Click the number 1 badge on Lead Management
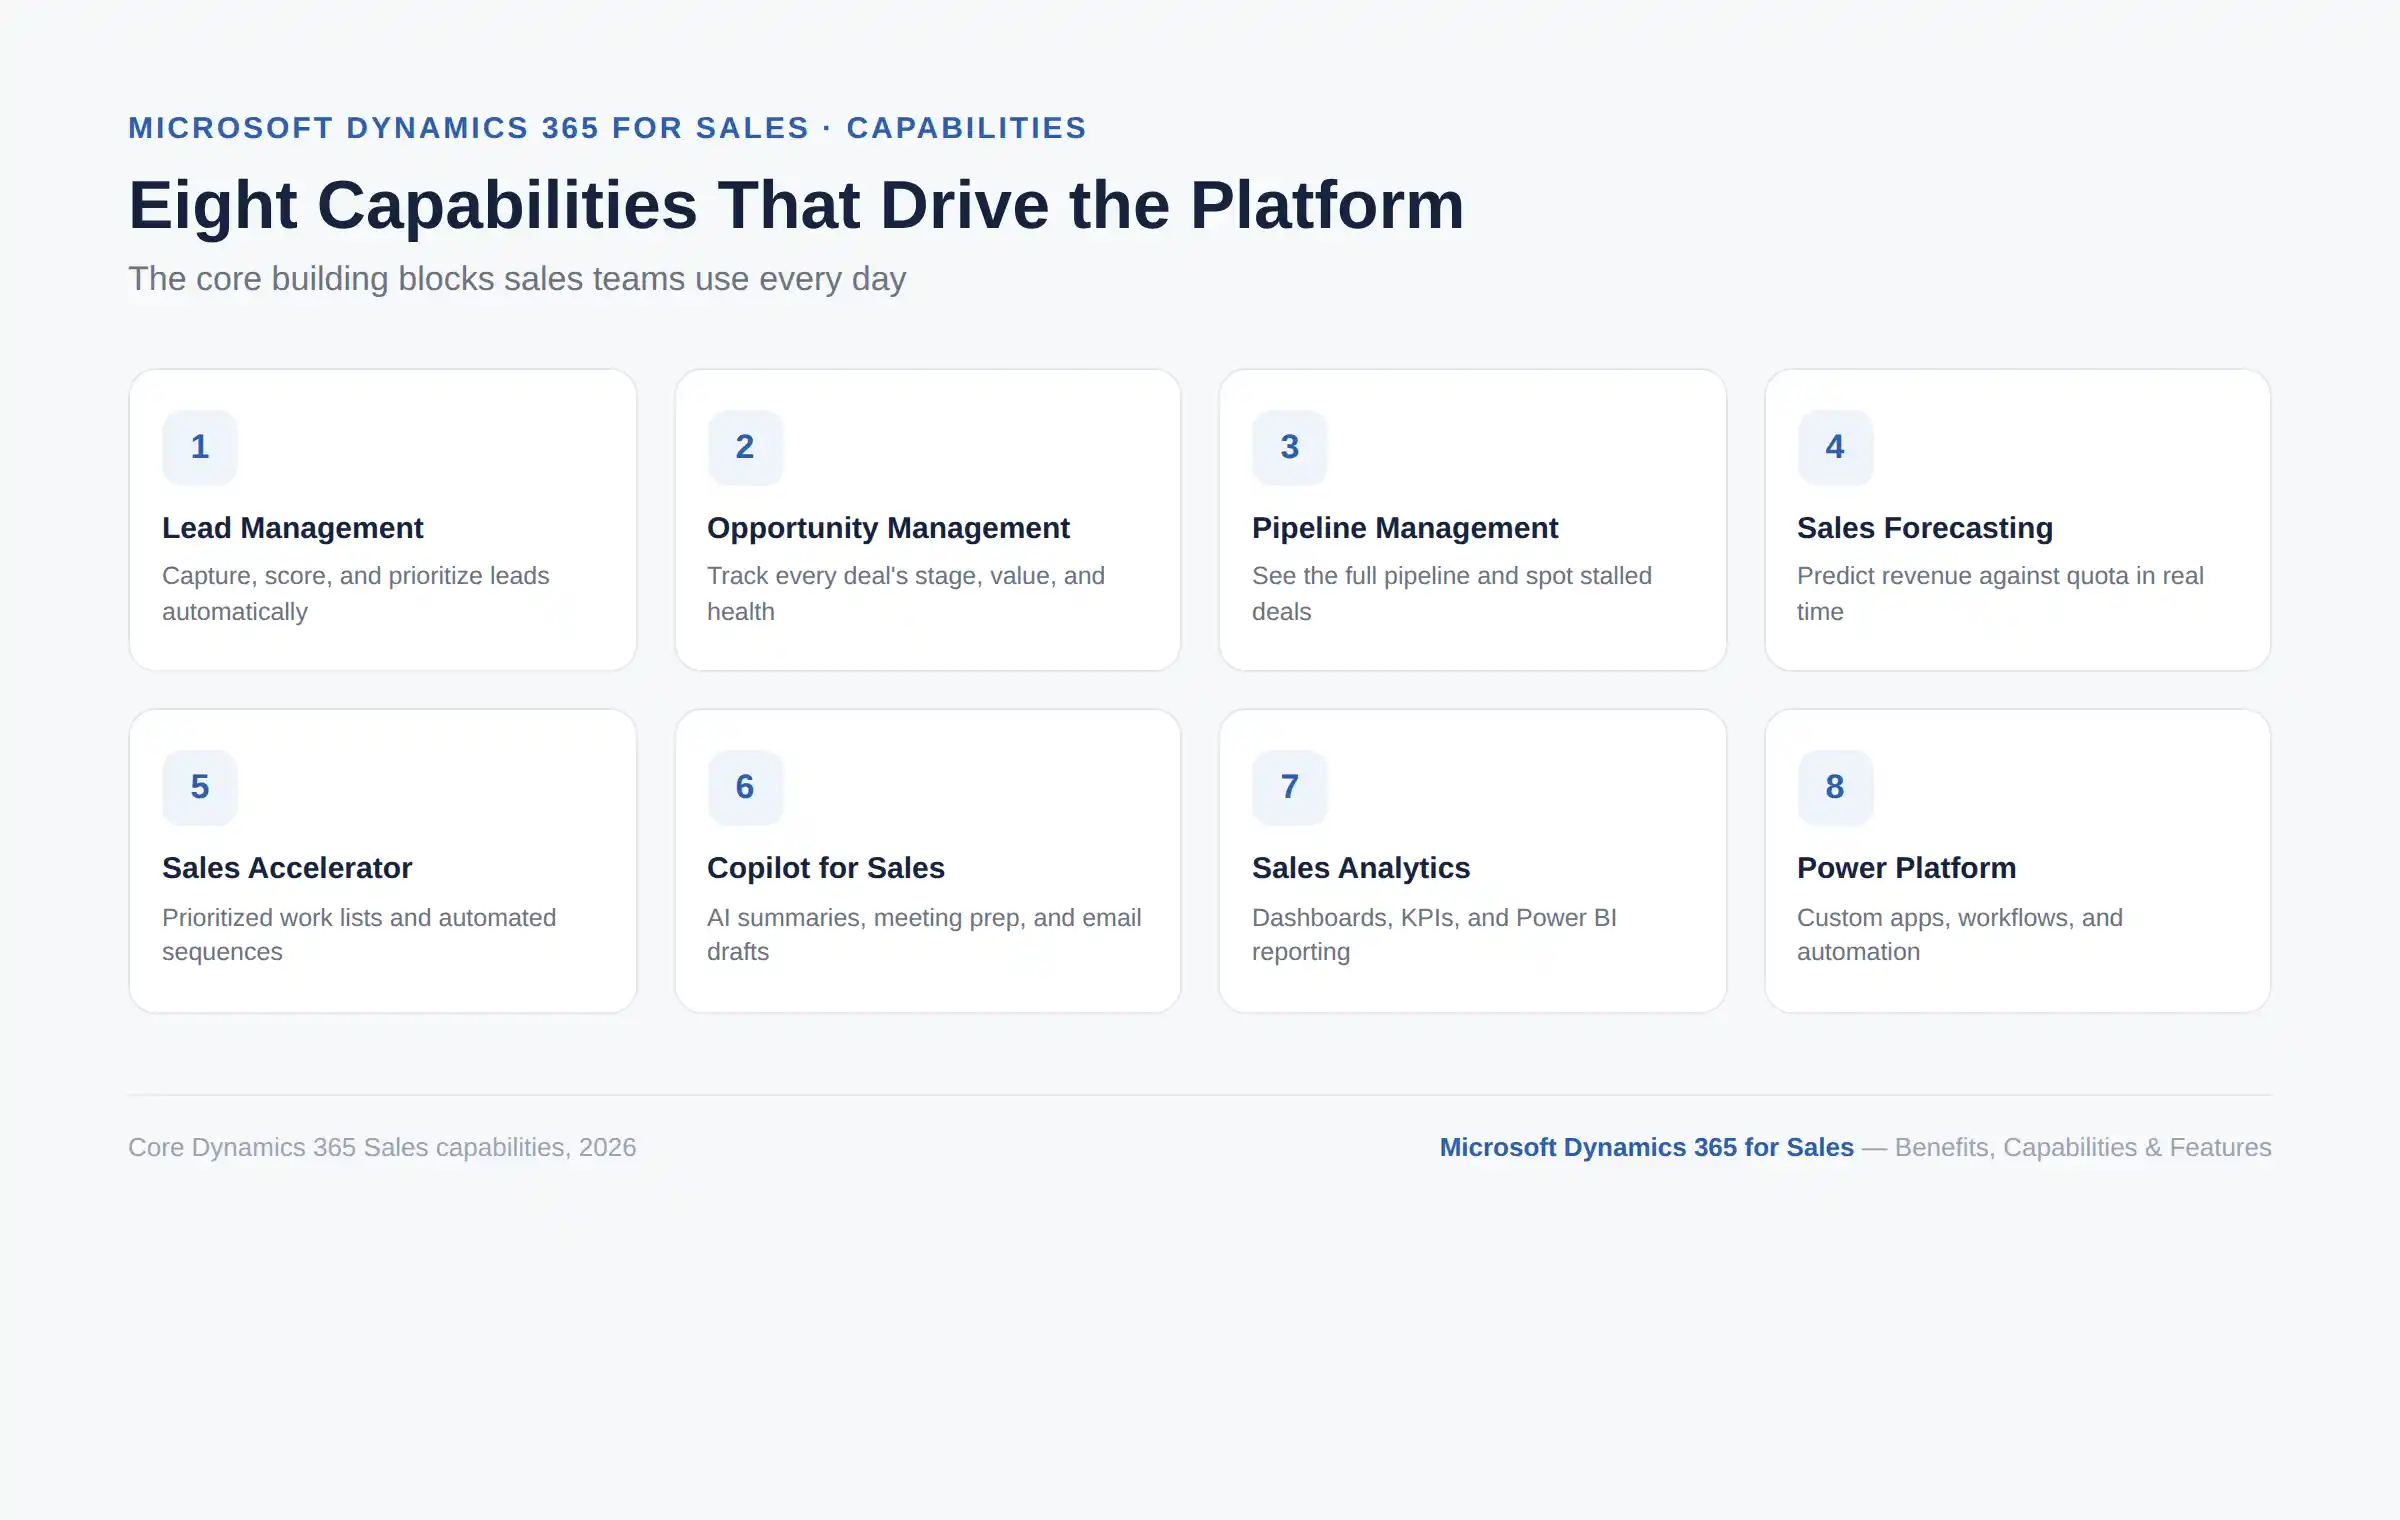Screen dimensions: 2400x1520 tap(200, 447)
